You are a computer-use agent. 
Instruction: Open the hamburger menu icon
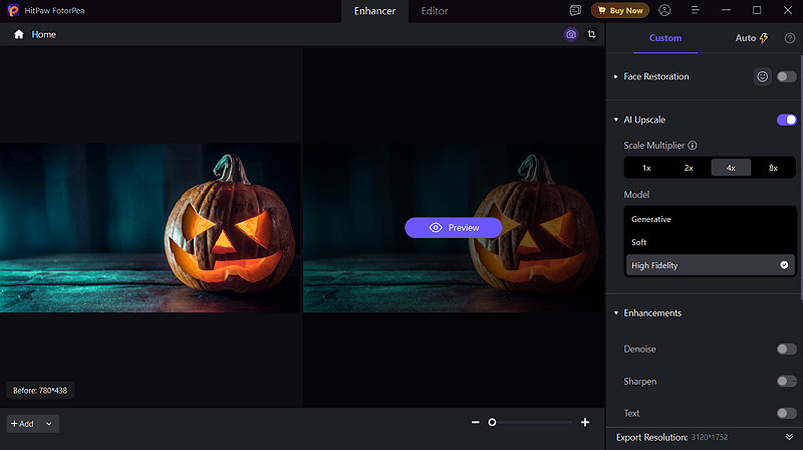click(695, 10)
